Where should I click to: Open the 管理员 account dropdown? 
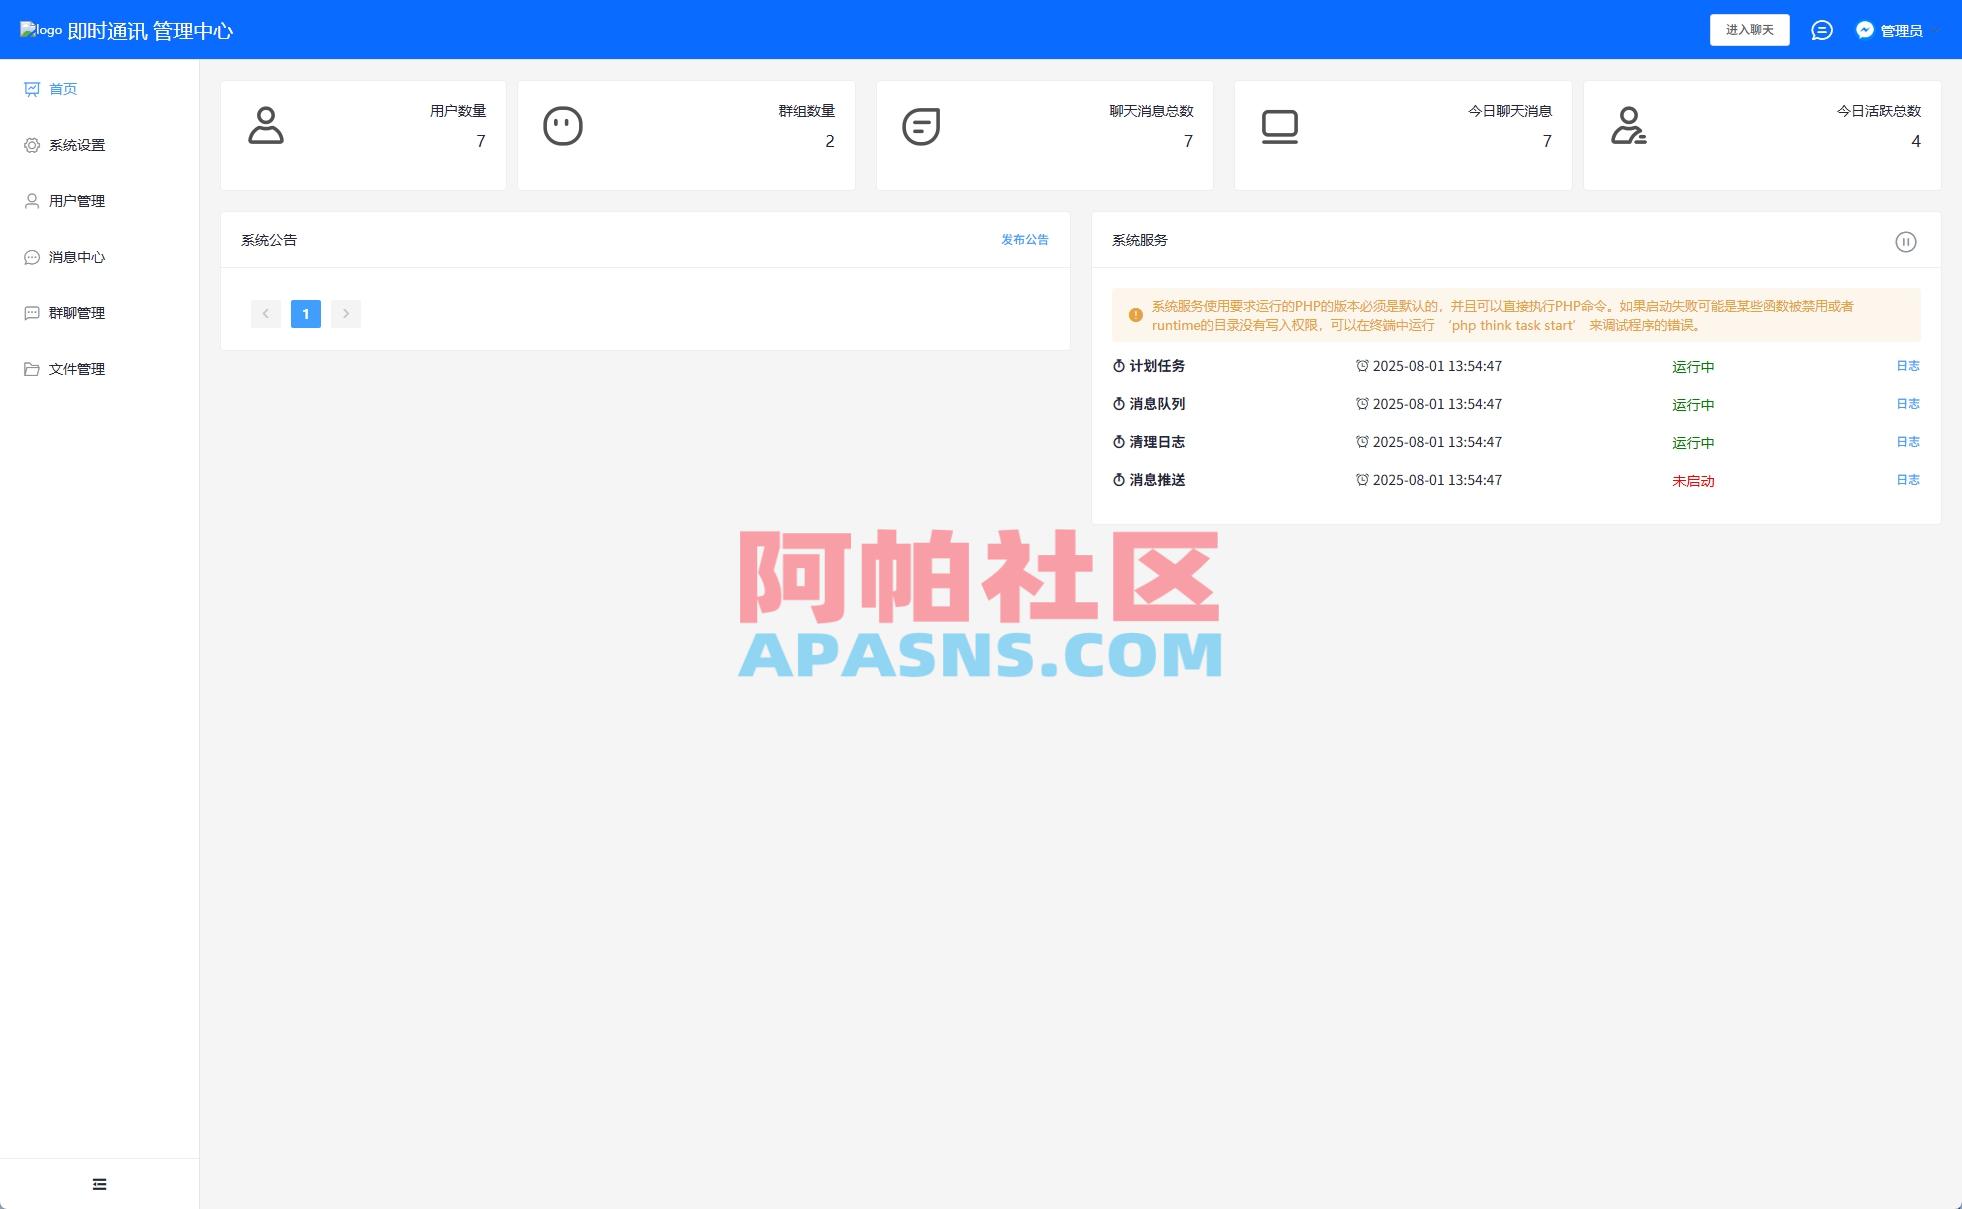click(x=1901, y=30)
